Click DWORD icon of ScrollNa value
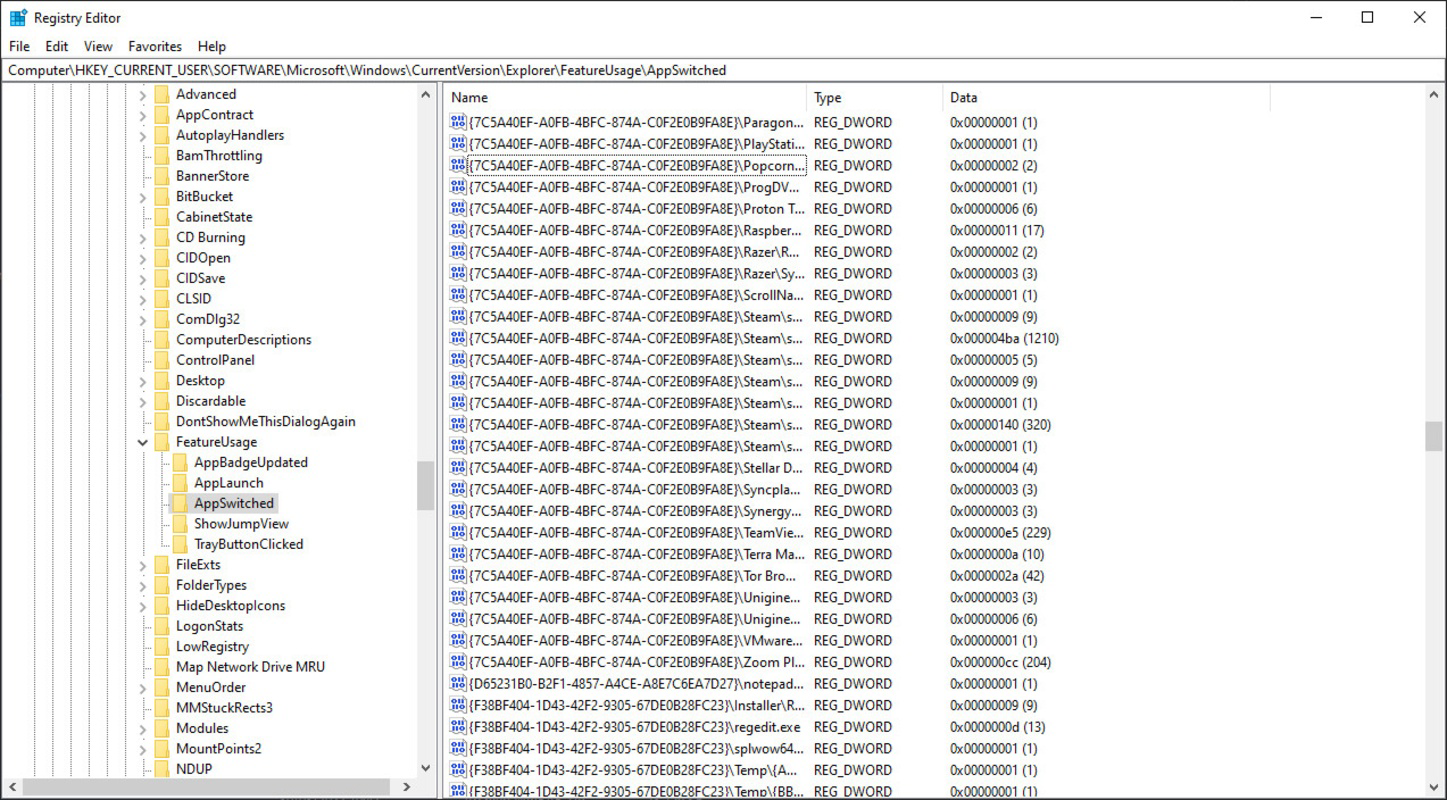This screenshot has height=800, width=1447. coord(458,295)
